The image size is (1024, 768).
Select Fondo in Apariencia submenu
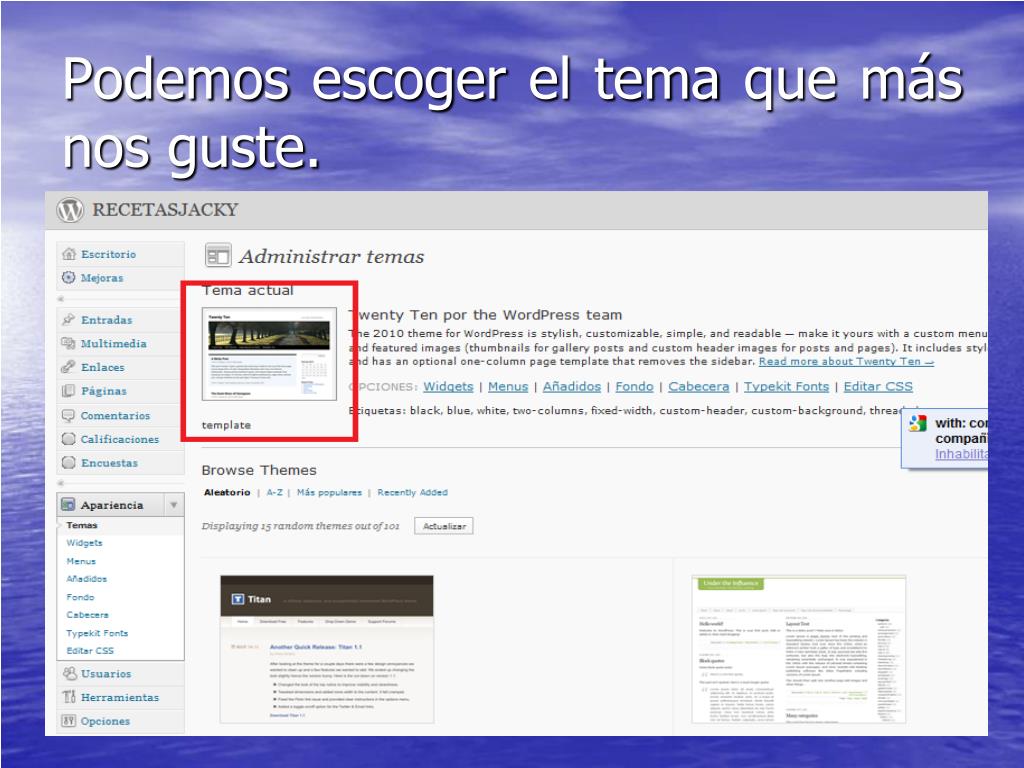pyautogui.click(x=80, y=597)
